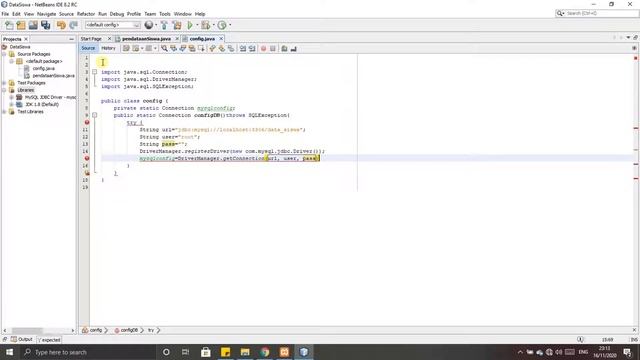Select pendataanSiswa.java in Projects tree
This screenshot has height=360, width=640.
point(53,76)
